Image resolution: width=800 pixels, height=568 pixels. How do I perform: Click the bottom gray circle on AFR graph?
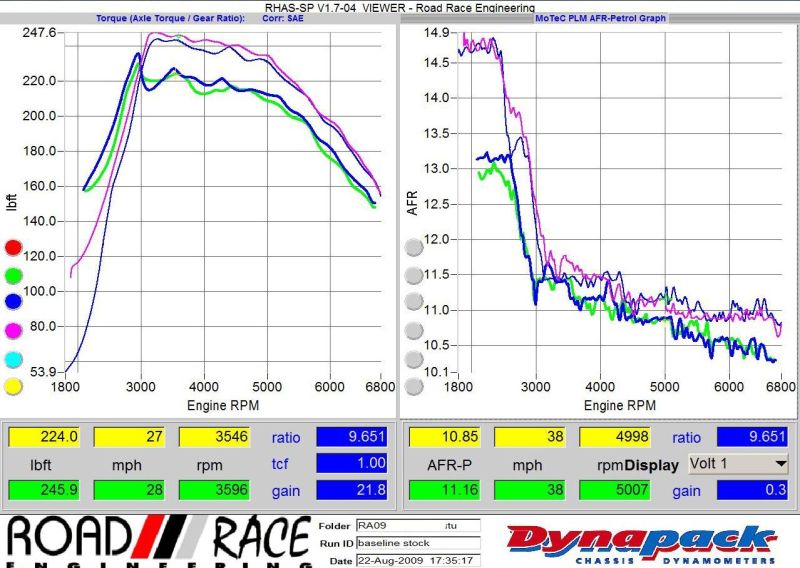[413, 386]
